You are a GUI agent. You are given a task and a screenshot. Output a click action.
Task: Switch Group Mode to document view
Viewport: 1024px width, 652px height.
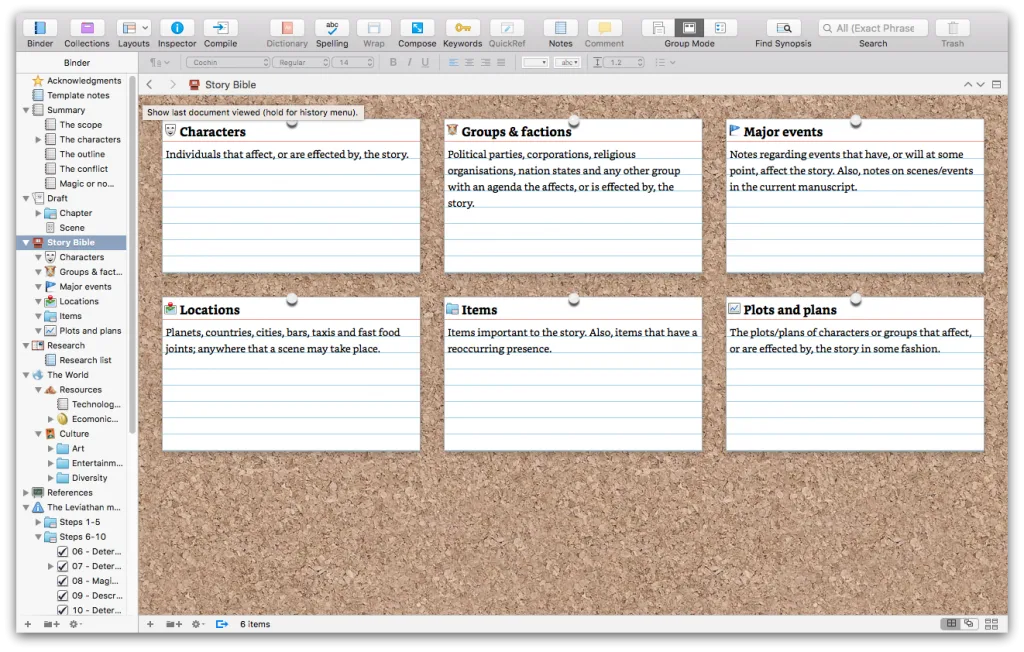point(658,28)
